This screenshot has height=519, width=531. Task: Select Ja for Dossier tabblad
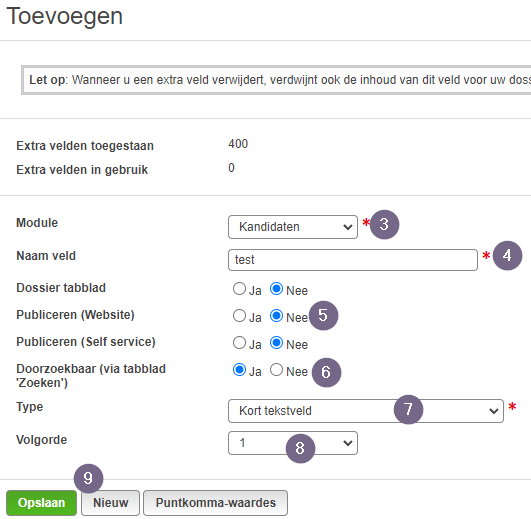tap(239, 289)
